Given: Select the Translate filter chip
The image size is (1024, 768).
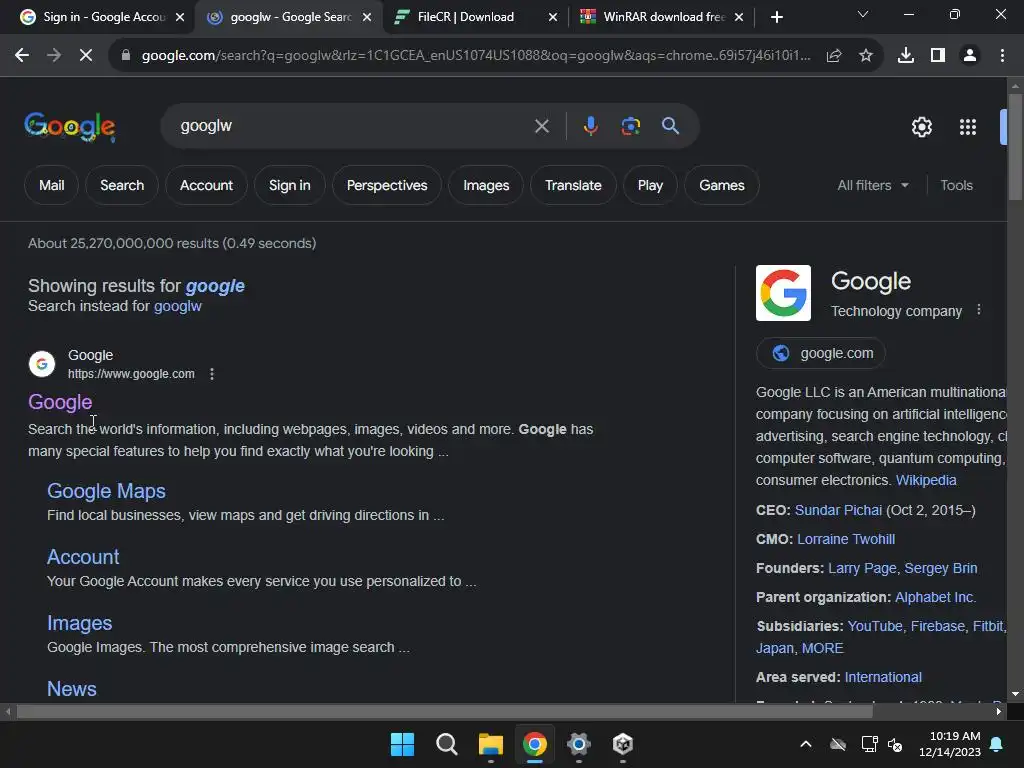Looking at the screenshot, I should (x=573, y=185).
